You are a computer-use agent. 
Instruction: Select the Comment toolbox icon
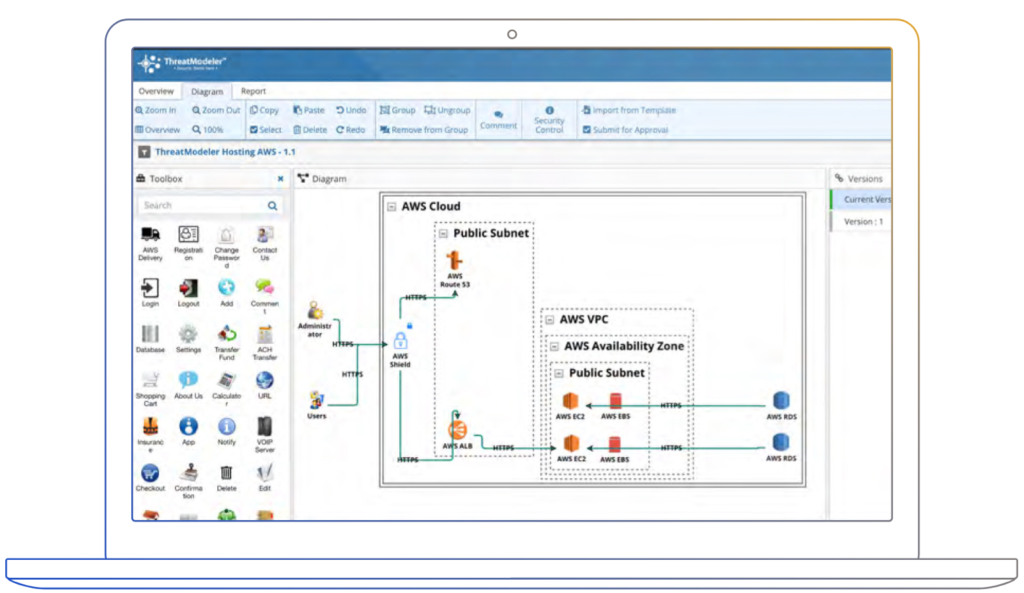(264, 287)
